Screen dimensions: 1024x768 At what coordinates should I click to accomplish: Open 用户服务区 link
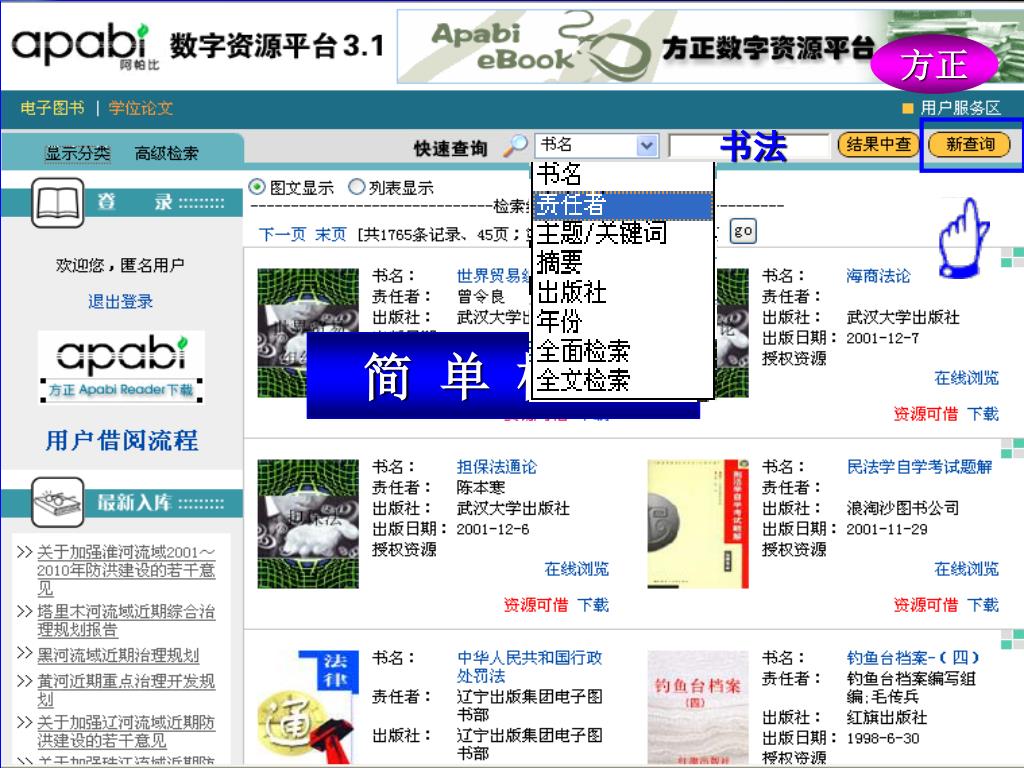[960, 108]
